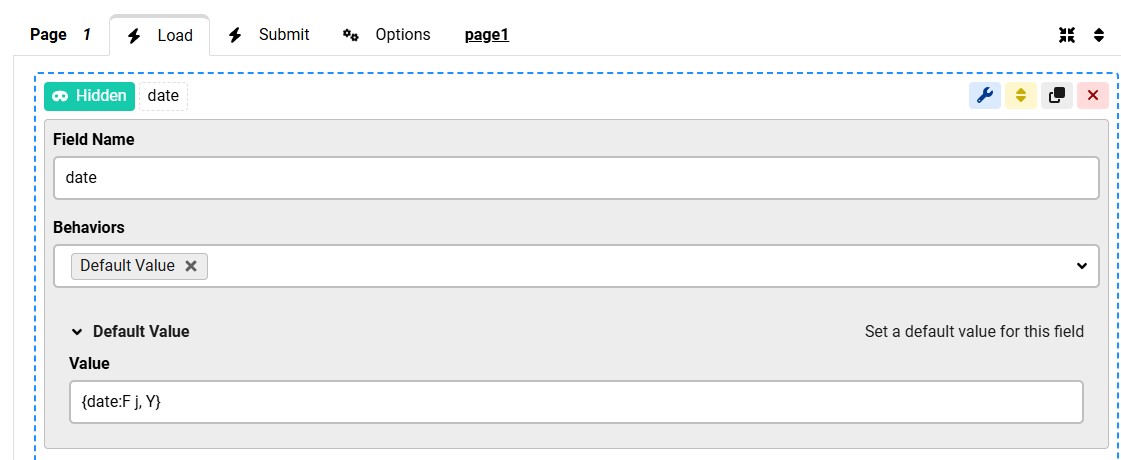Viewport: 1121px width, 460px height.
Task: Click the blue wrench settings icon
Action: (984, 95)
